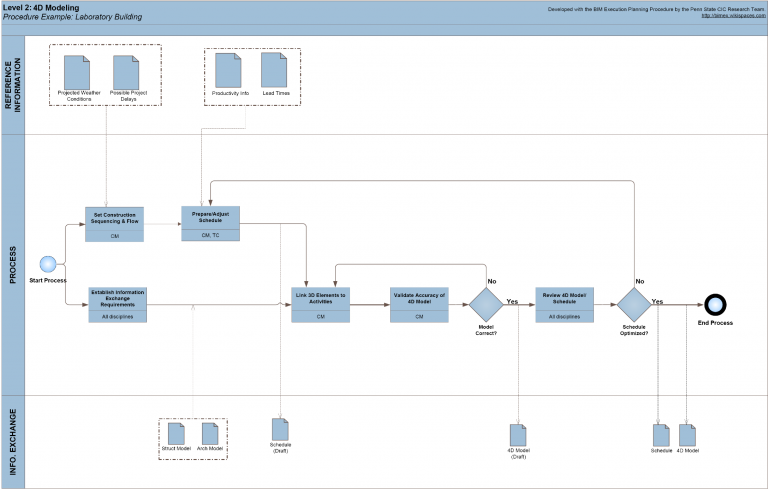
Task: Select the End Process circle
Action: 714,304
